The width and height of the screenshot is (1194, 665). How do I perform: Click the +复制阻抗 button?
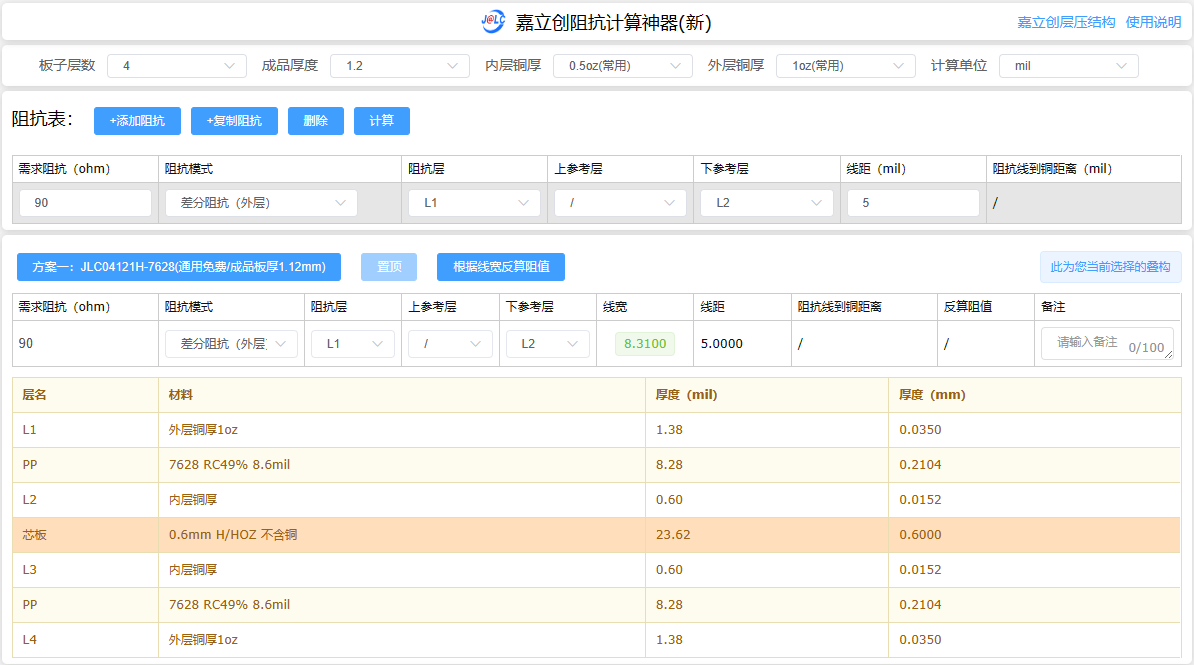pyautogui.click(x=234, y=121)
